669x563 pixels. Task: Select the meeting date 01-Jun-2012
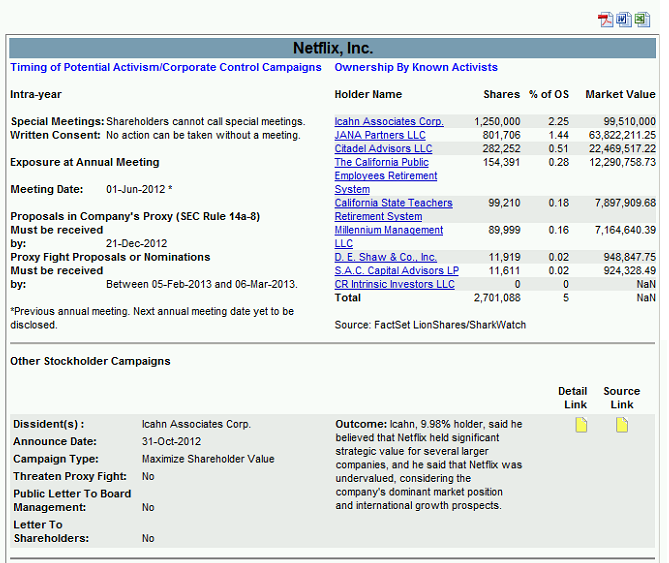tap(136, 189)
